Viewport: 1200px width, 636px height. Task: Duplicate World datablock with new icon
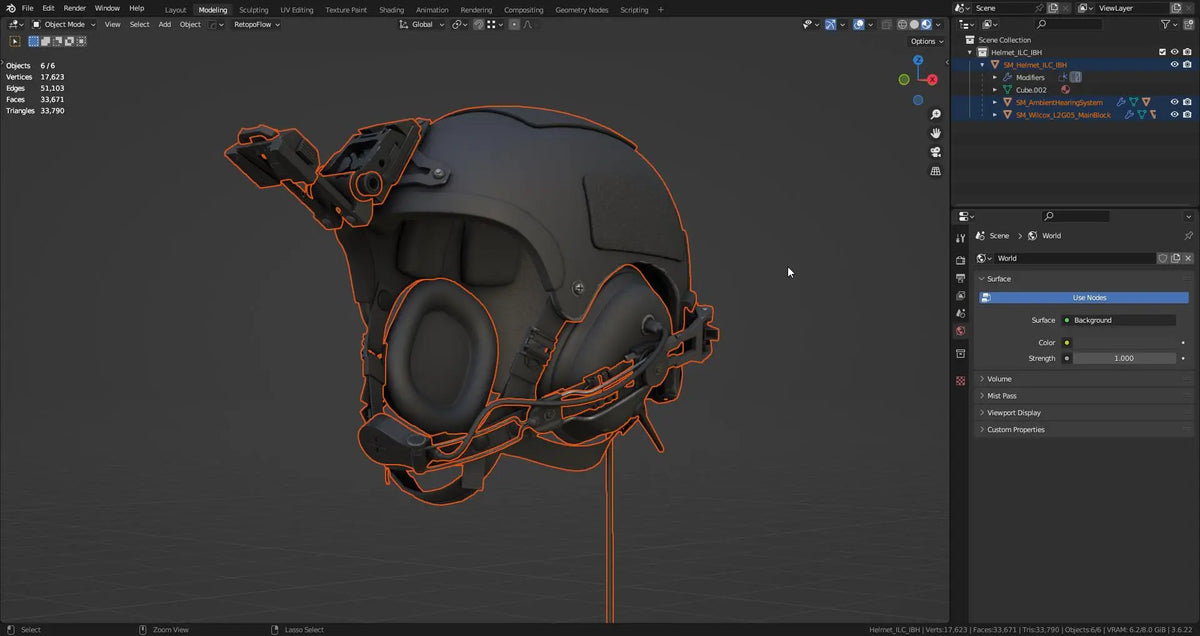(1176, 258)
